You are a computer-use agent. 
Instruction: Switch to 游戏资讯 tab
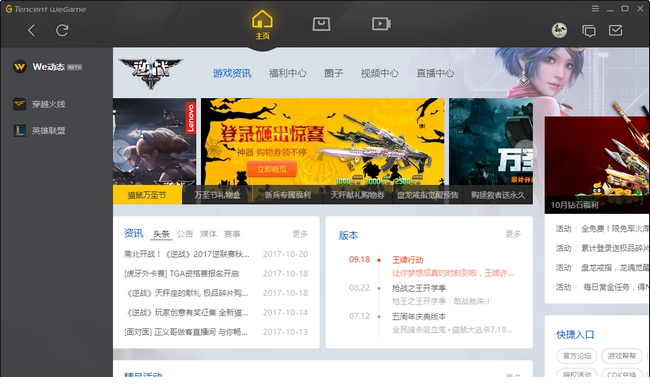tap(232, 73)
